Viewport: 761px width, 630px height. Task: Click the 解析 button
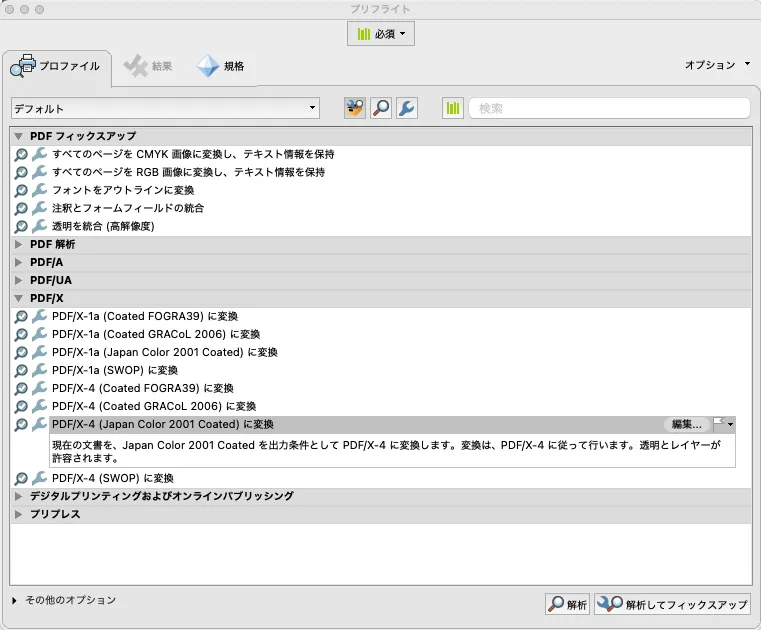(x=567, y=604)
